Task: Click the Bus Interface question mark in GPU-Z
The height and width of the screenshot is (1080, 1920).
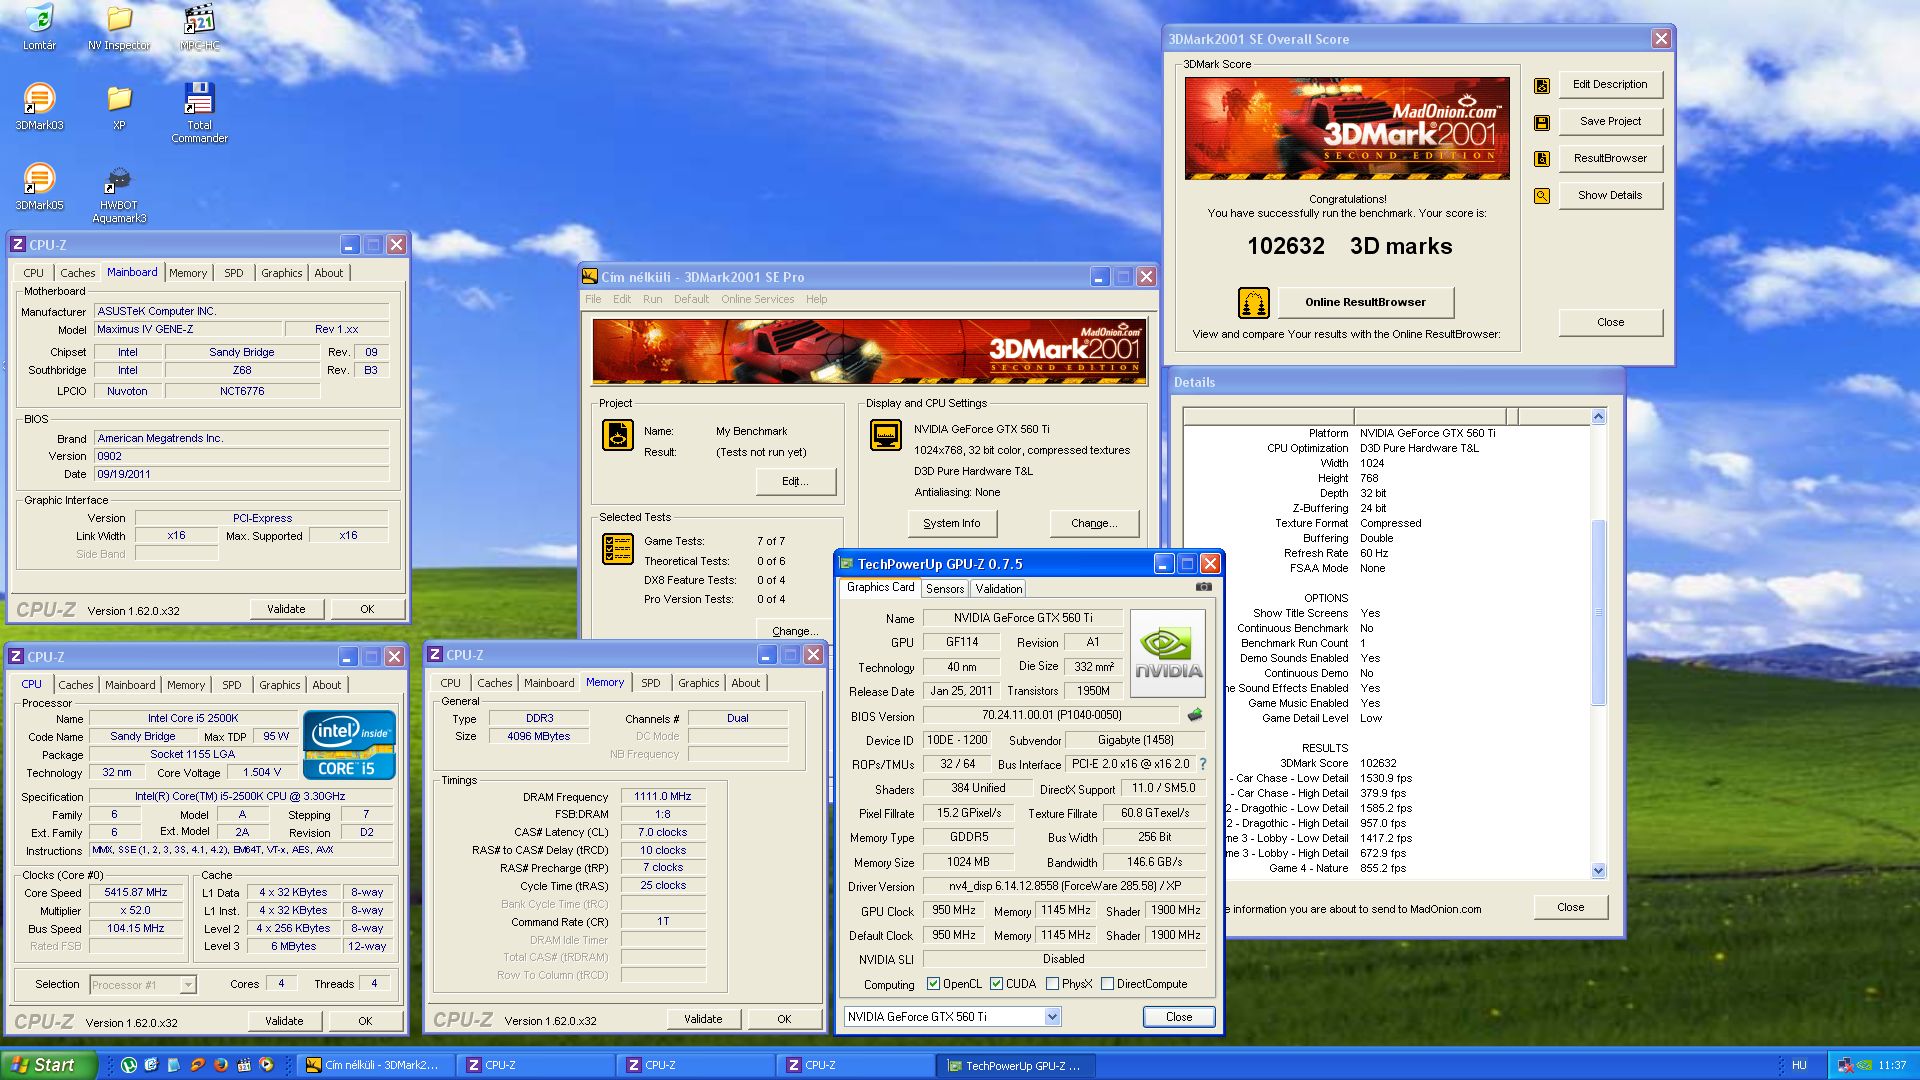Action: click(x=1202, y=764)
